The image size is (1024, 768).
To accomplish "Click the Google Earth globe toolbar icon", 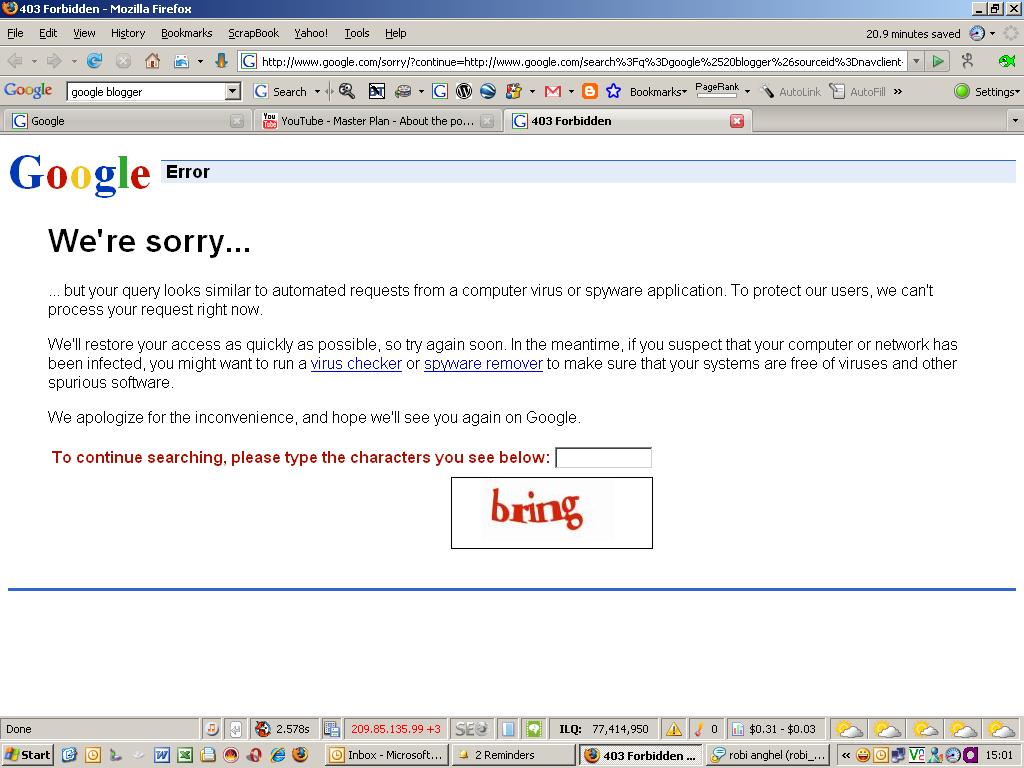I will pos(488,91).
